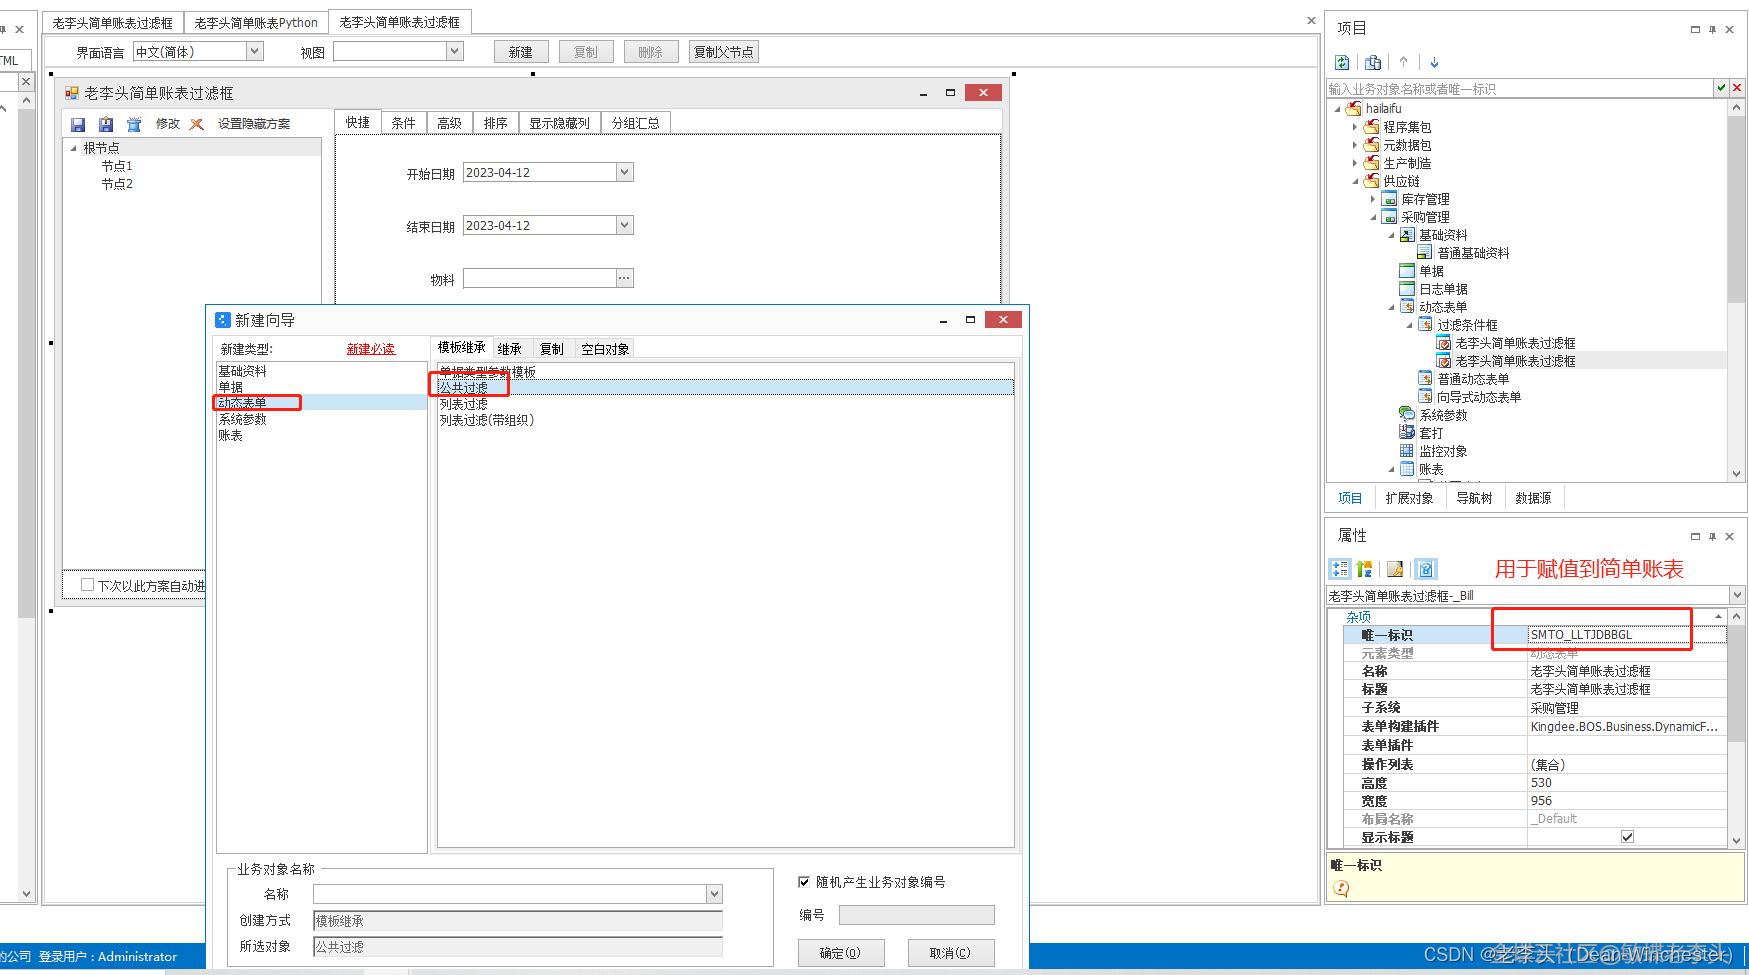The image size is (1749, 975).
Task: Click 确定(O) button in wizard
Action: click(841, 953)
